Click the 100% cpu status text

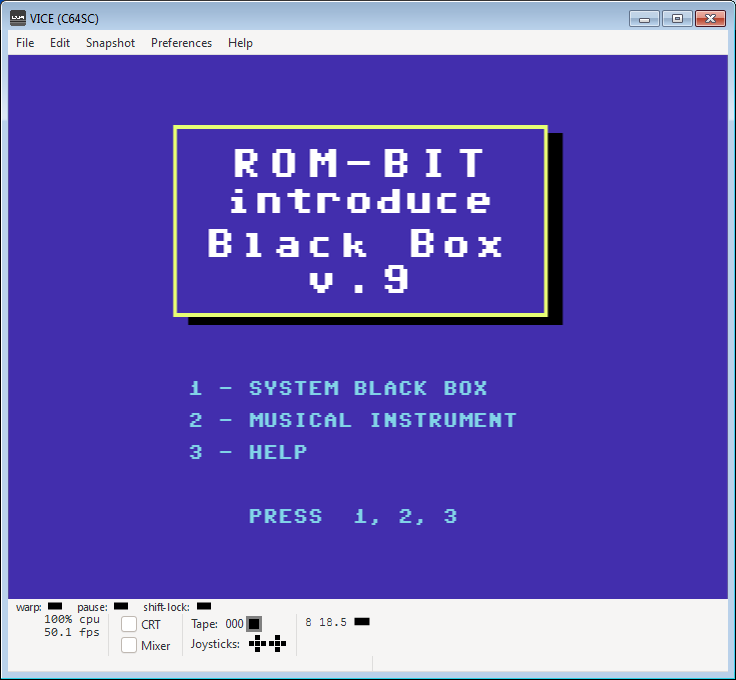pyautogui.click(x=72, y=619)
